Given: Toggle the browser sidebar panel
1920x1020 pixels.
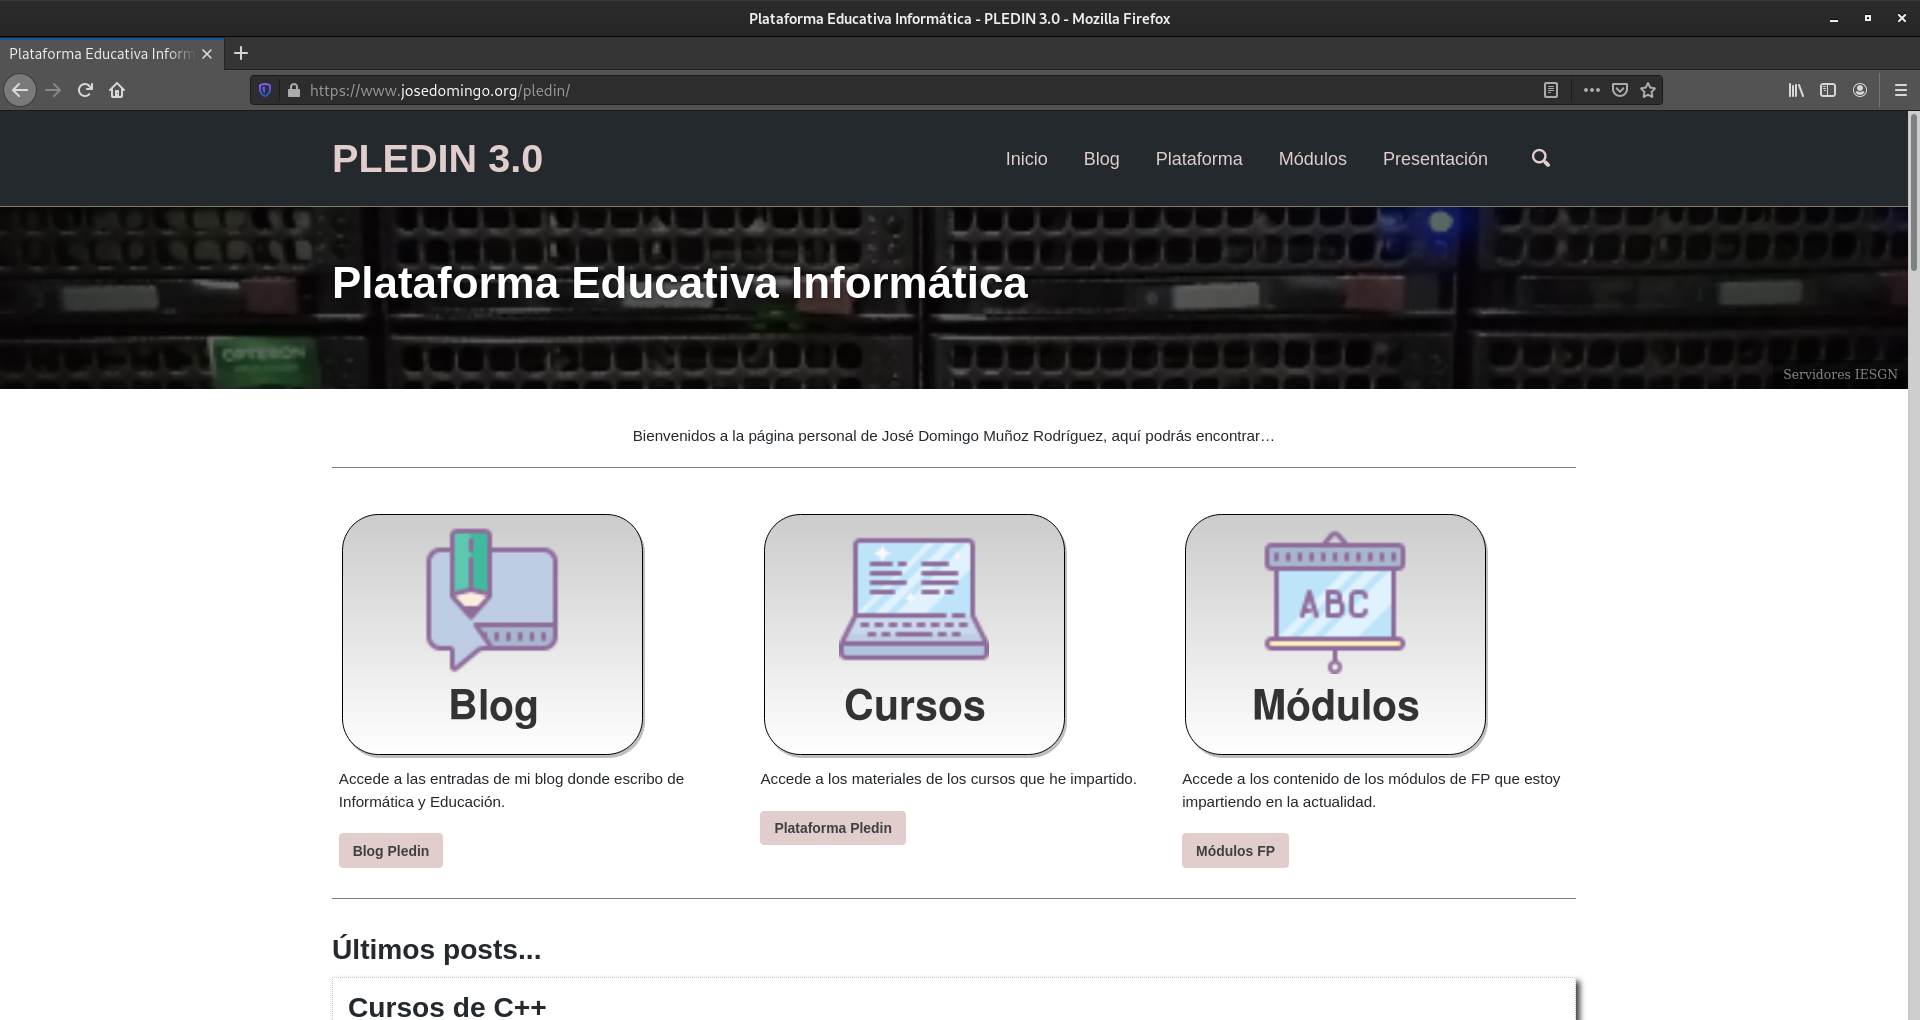Looking at the screenshot, I should click(1828, 90).
